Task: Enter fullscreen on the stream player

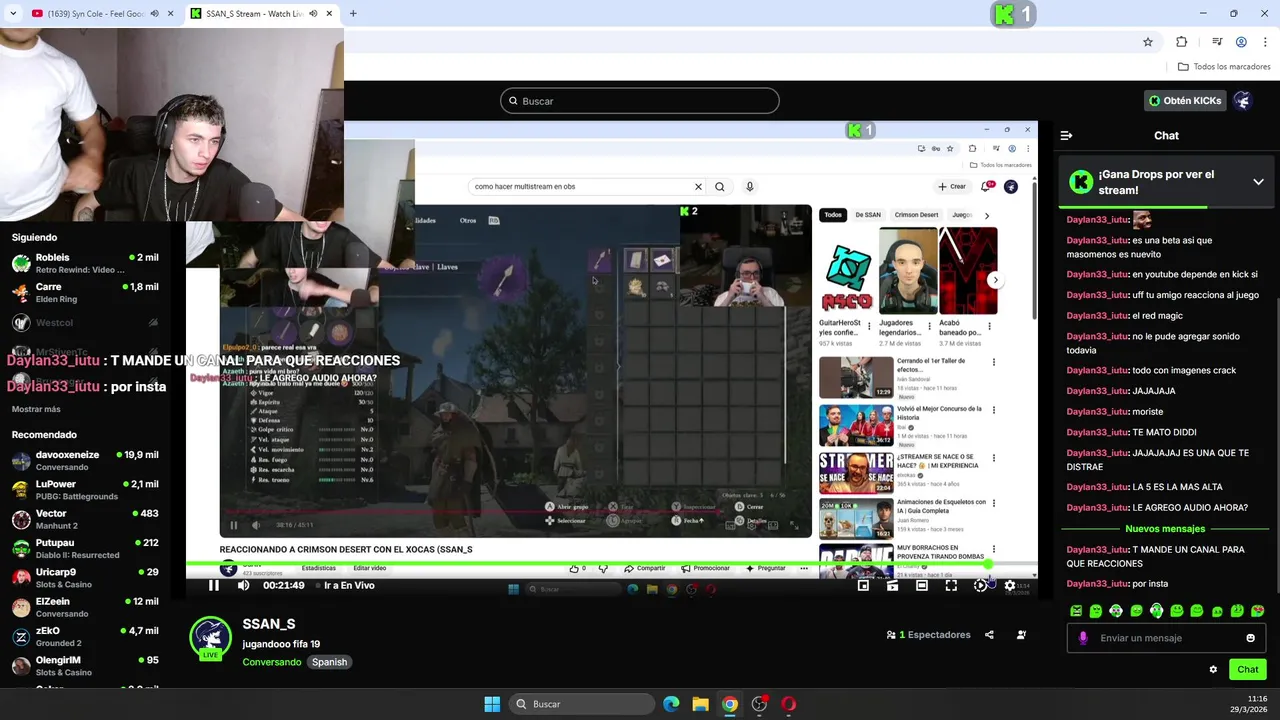Action: coord(951,585)
